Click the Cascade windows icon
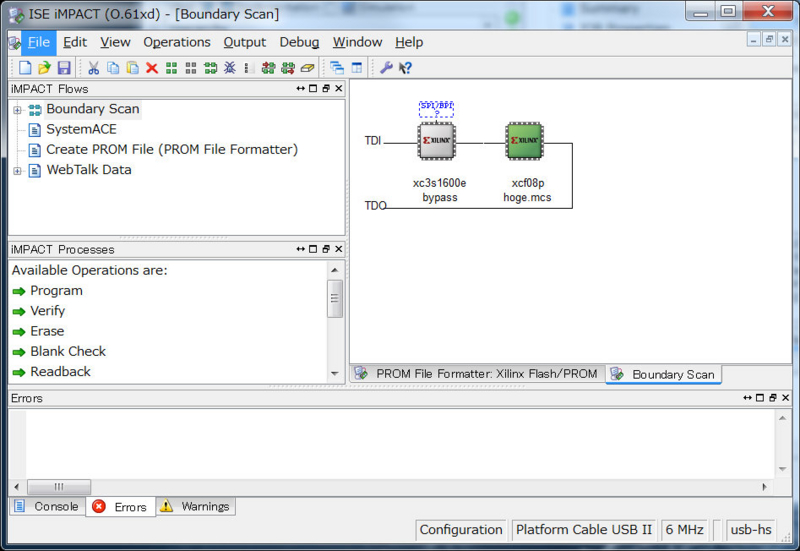The width and height of the screenshot is (800, 551). tap(337, 68)
